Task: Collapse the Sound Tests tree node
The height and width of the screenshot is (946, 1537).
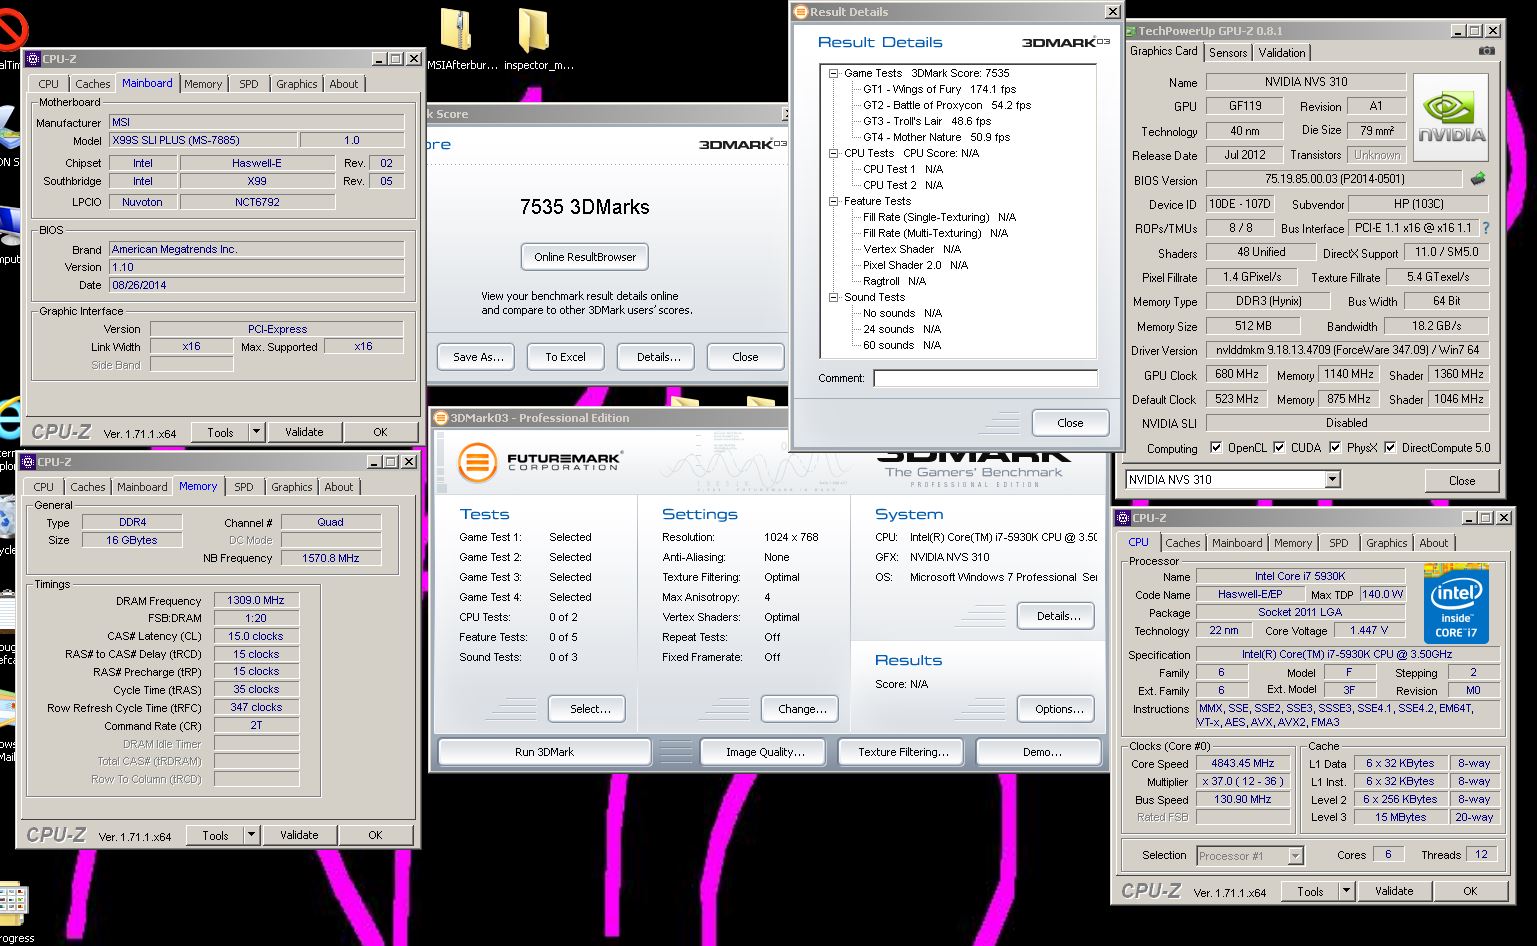Action: tap(833, 297)
